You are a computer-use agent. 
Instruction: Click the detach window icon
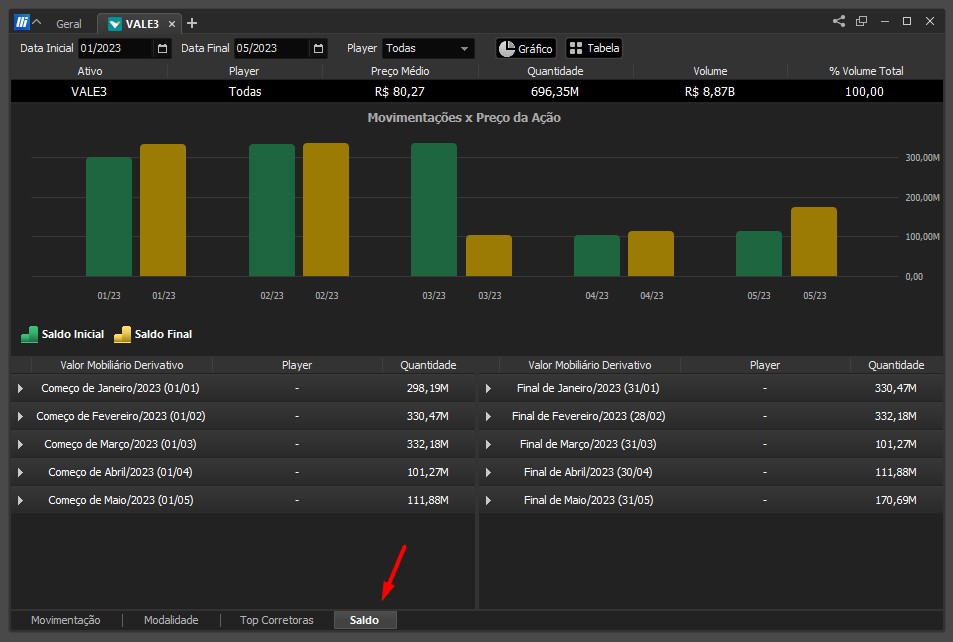861,21
